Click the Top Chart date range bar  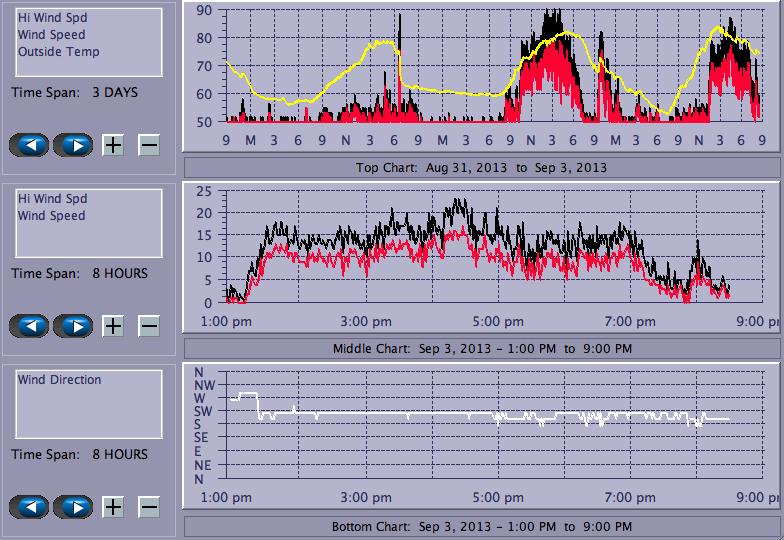pyautogui.click(x=481, y=167)
